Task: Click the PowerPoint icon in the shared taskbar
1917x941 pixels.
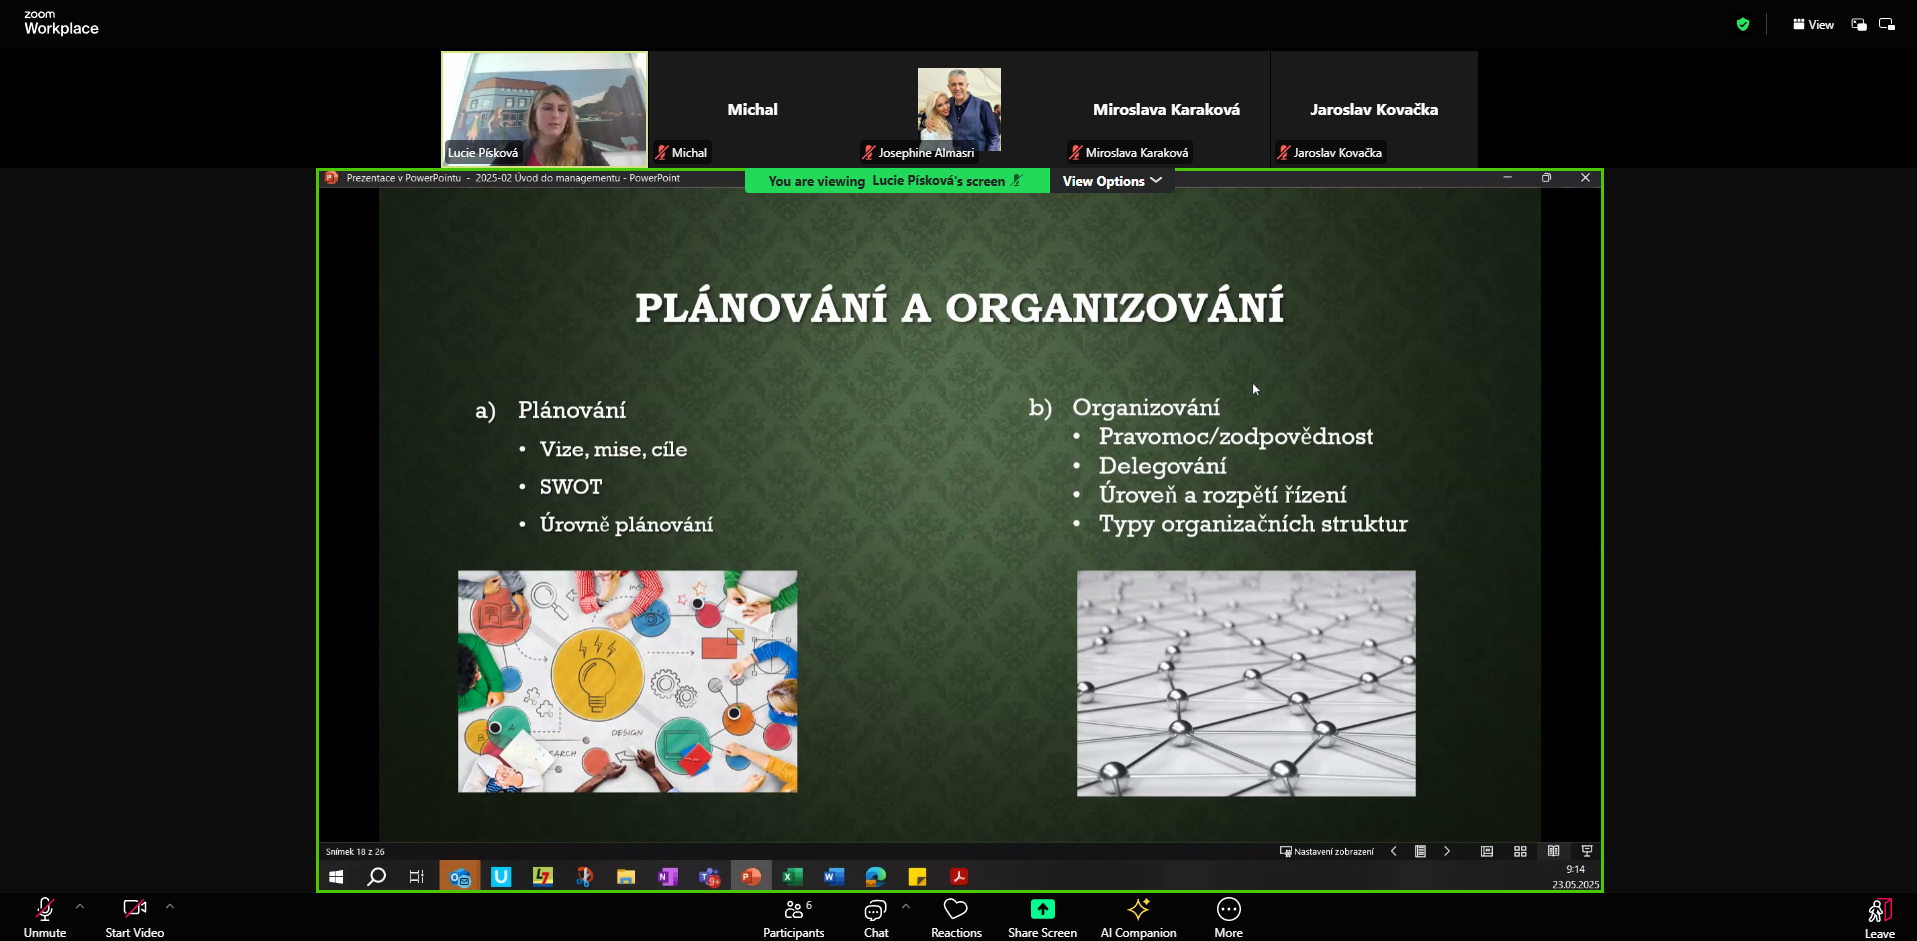Action: [x=750, y=877]
